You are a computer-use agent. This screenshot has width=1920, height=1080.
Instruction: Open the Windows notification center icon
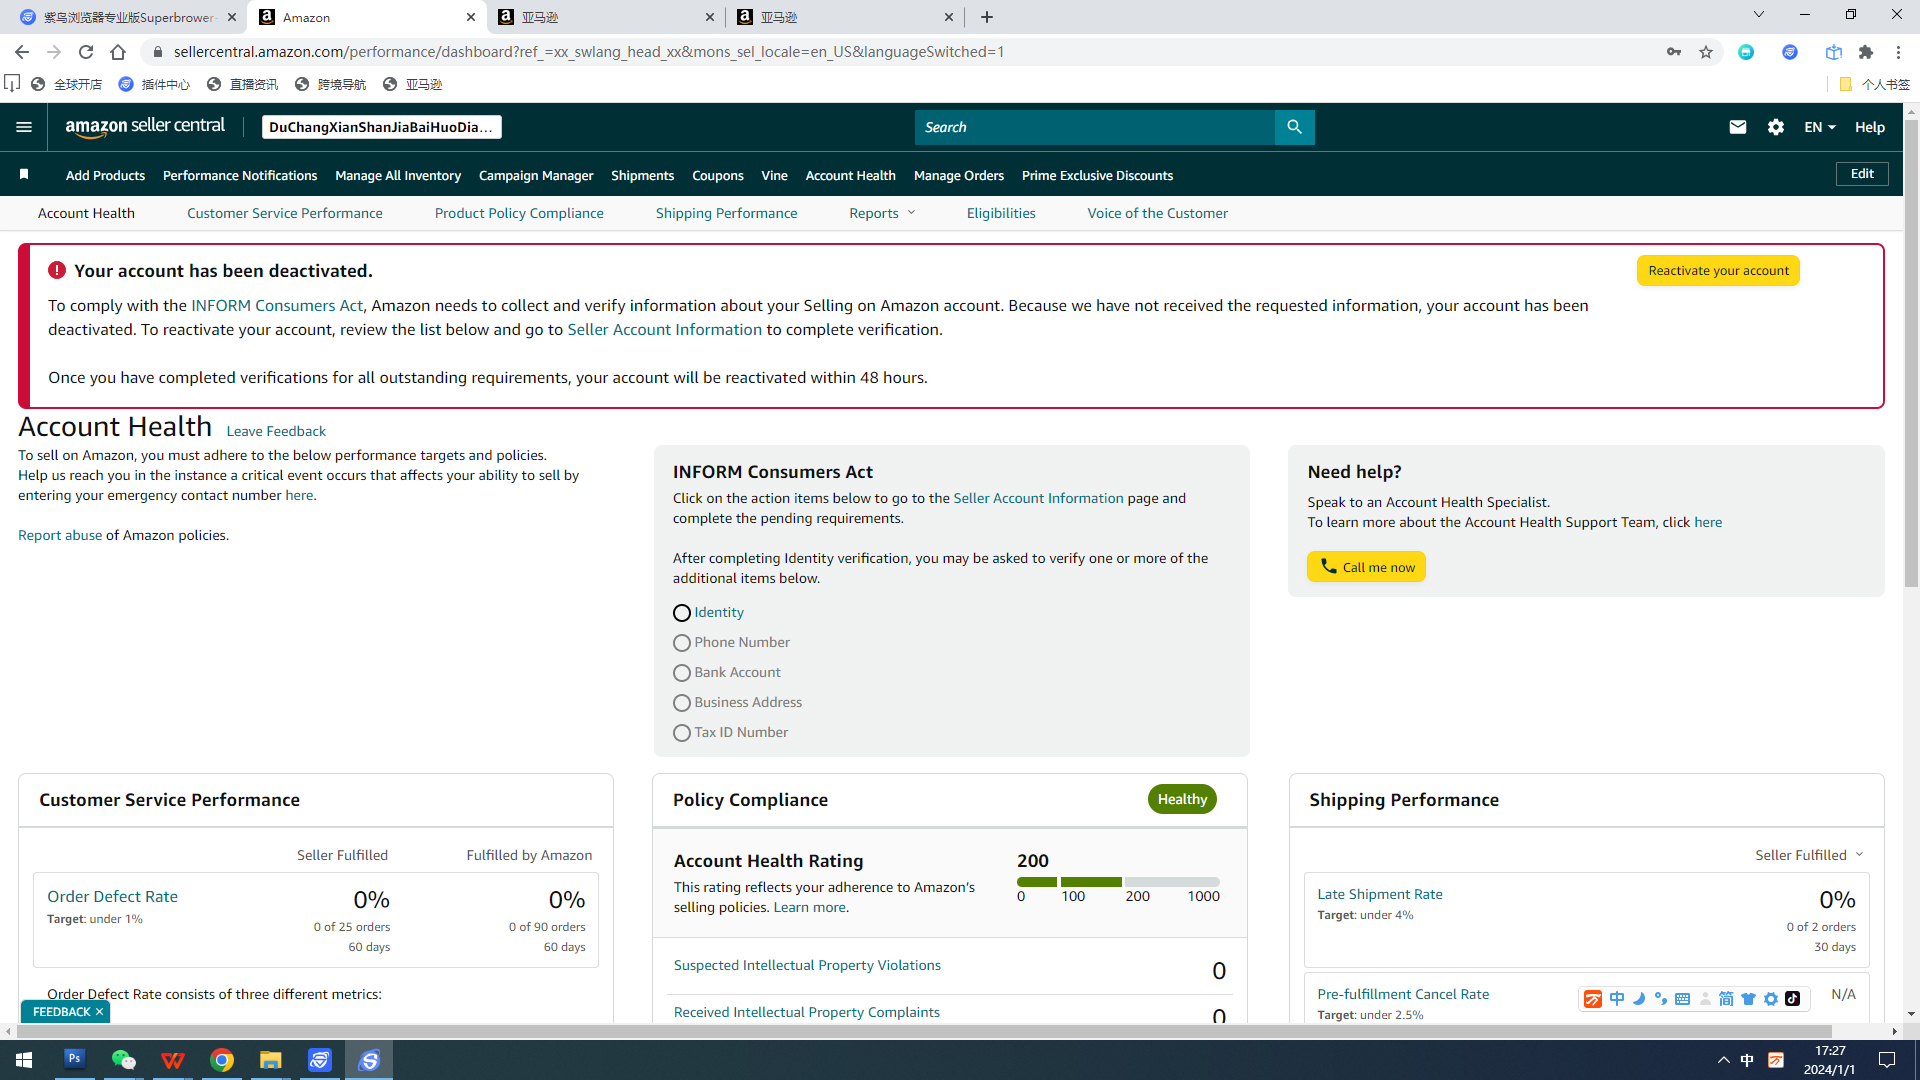(1887, 1060)
